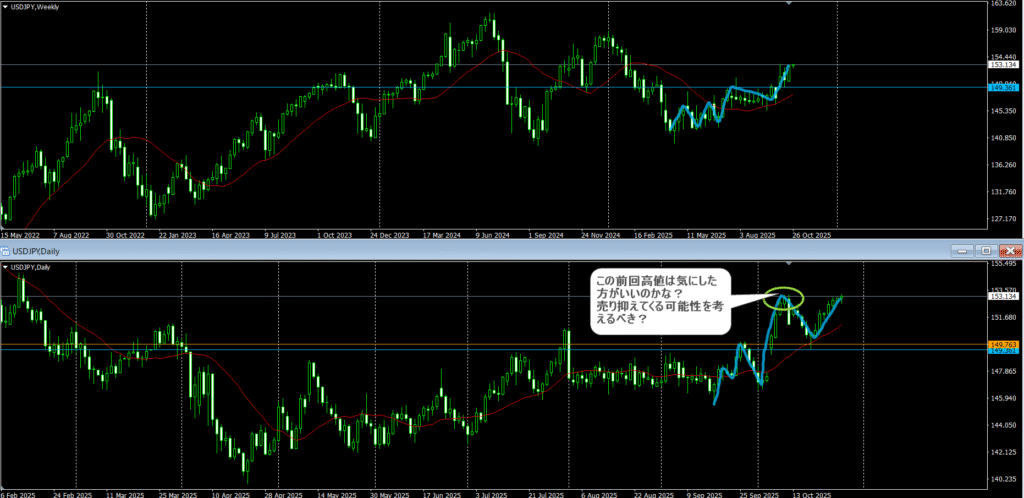The image size is (1024, 498).
Task: Click the 9 Jun 2024 date on weekly time axis
Action: click(x=494, y=235)
